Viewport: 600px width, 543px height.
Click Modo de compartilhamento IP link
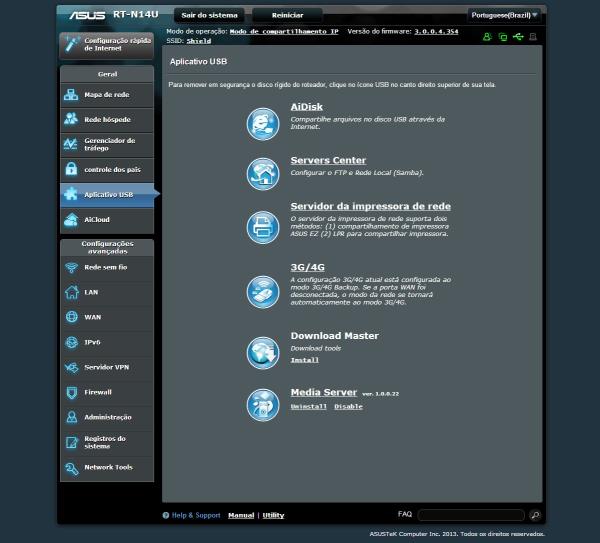(284, 32)
